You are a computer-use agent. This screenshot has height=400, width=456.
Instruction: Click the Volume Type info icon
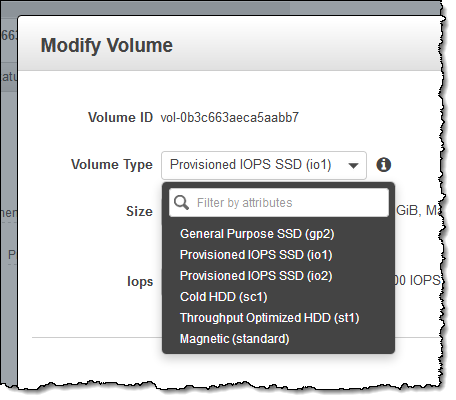point(383,165)
